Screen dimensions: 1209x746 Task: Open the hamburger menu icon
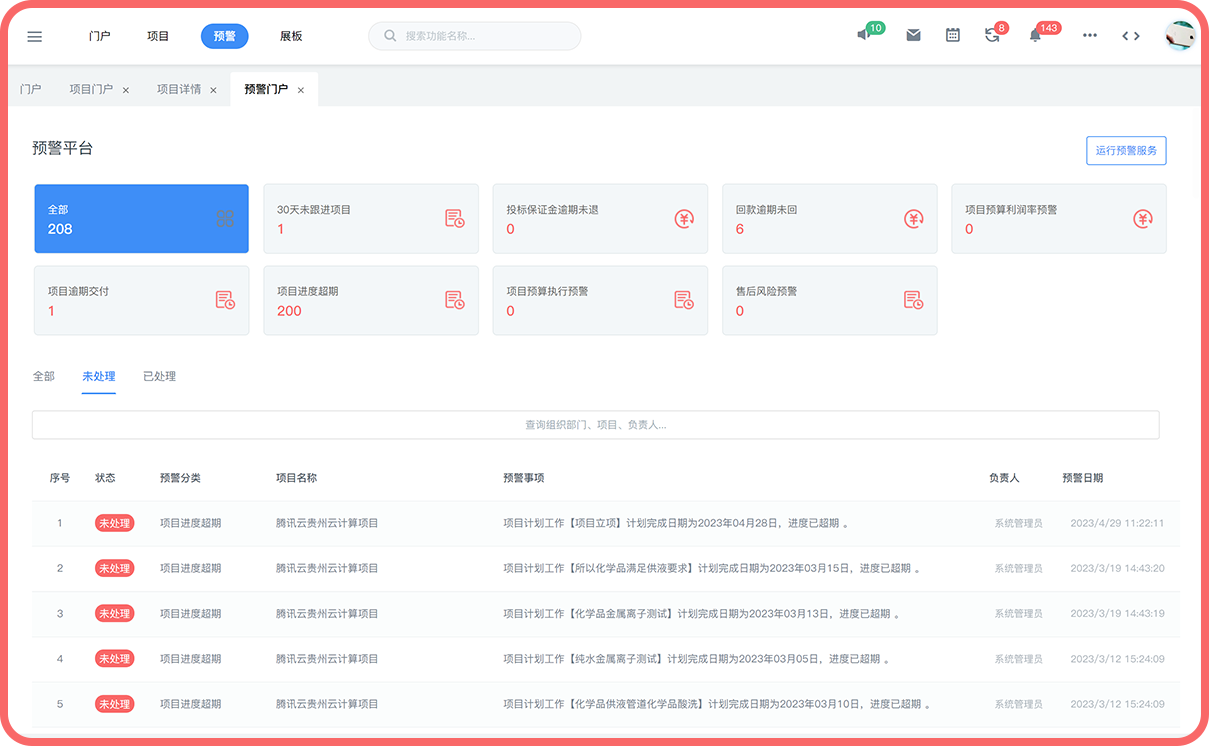point(35,36)
